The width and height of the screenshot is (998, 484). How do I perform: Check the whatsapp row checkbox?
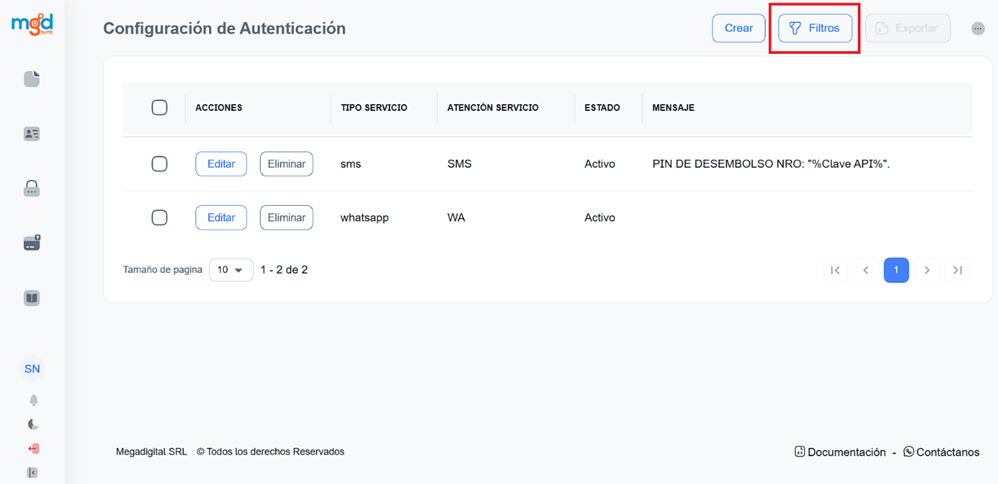159,217
